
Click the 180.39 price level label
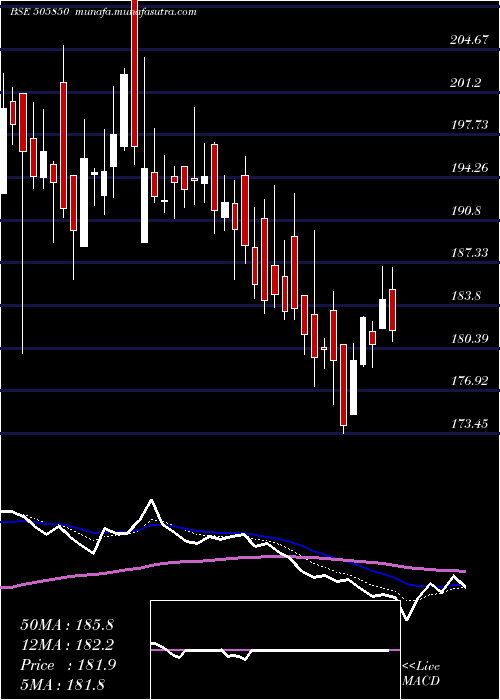(469, 339)
